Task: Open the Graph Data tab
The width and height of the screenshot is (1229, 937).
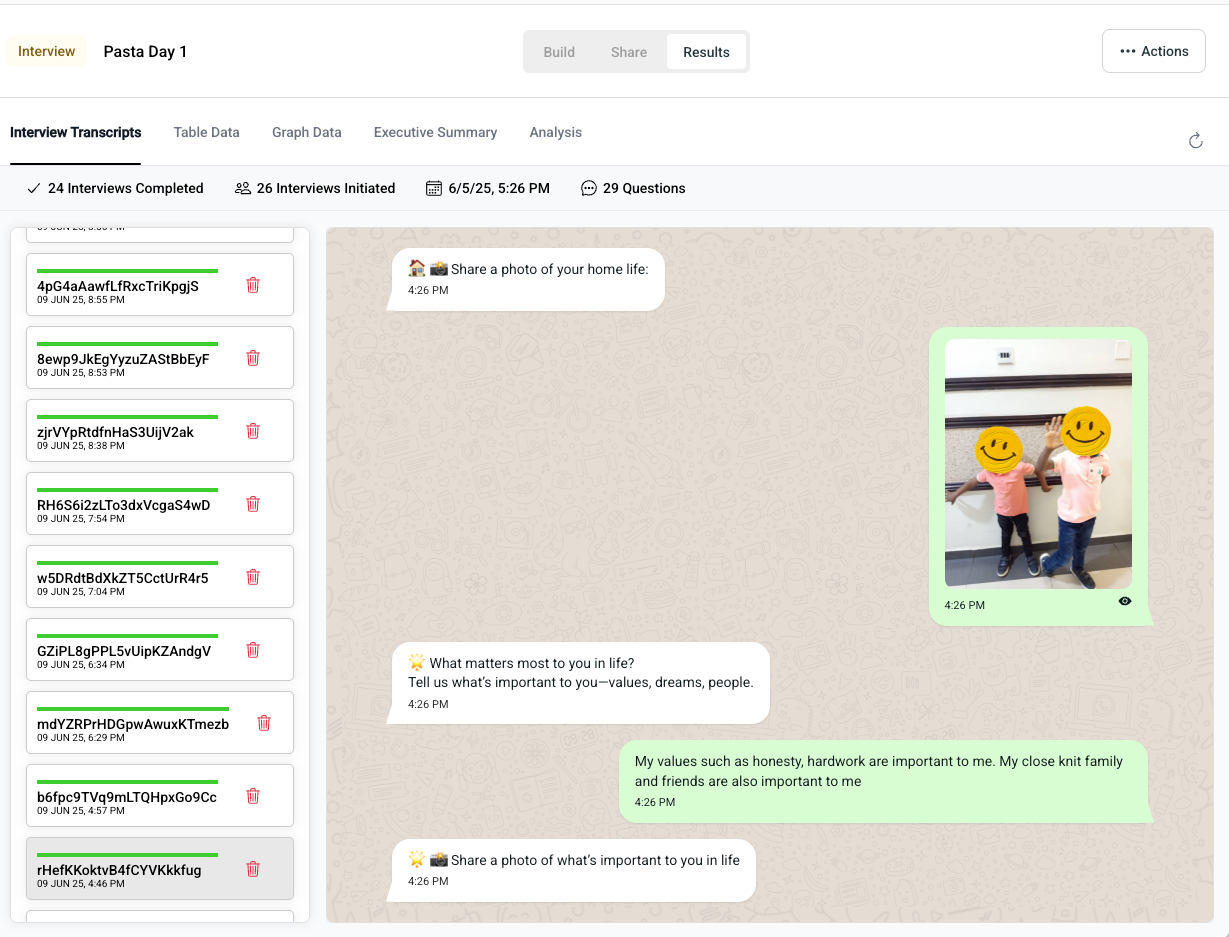Action: click(x=307, y=132)
